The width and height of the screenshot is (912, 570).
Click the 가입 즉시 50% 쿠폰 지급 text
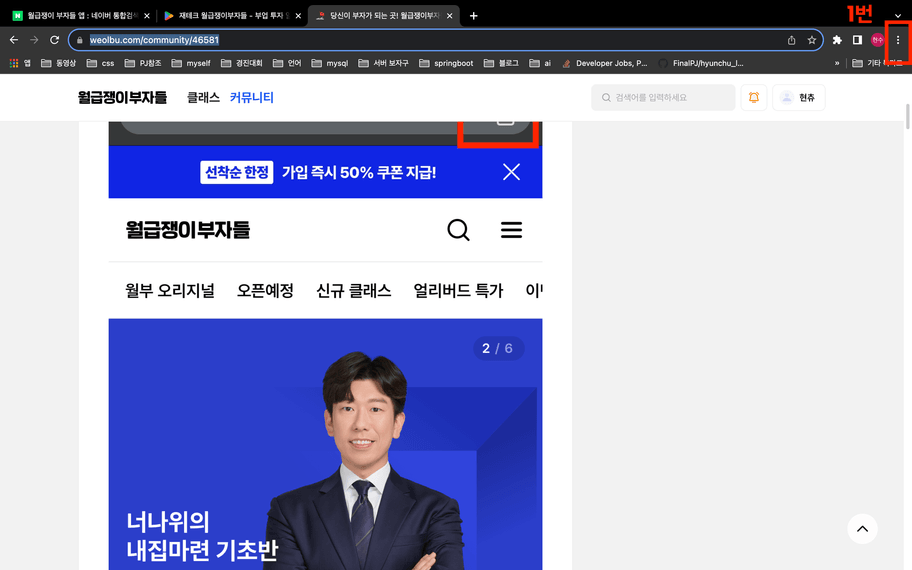[x=359, y=172]
